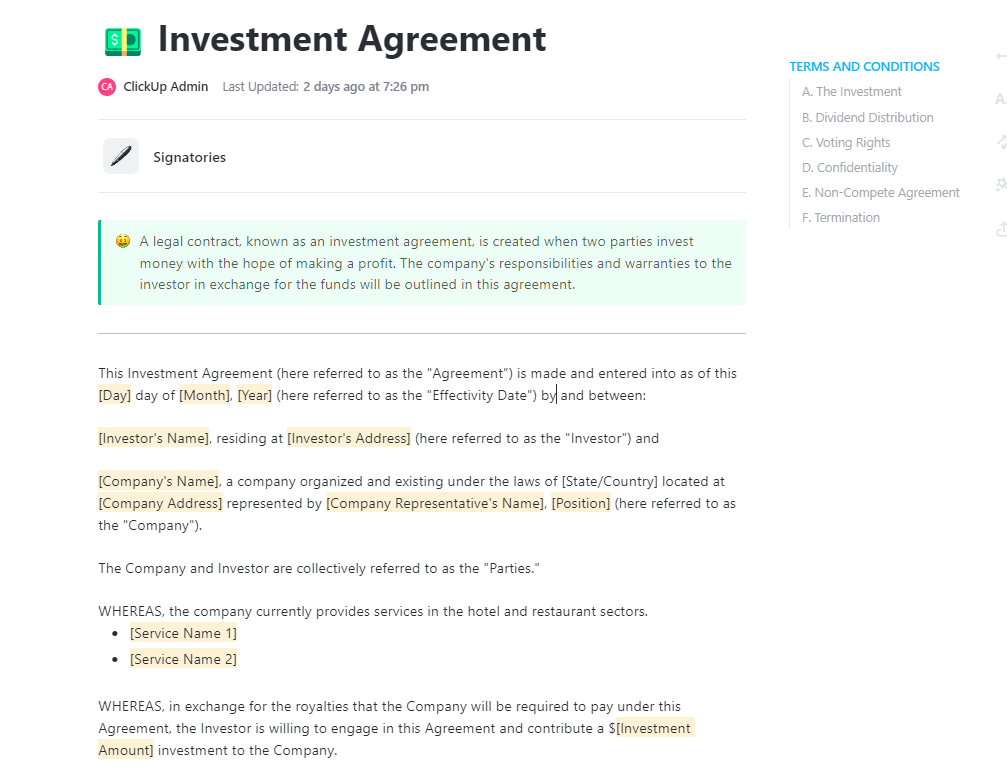Click the share export icon

[1001, 229]
